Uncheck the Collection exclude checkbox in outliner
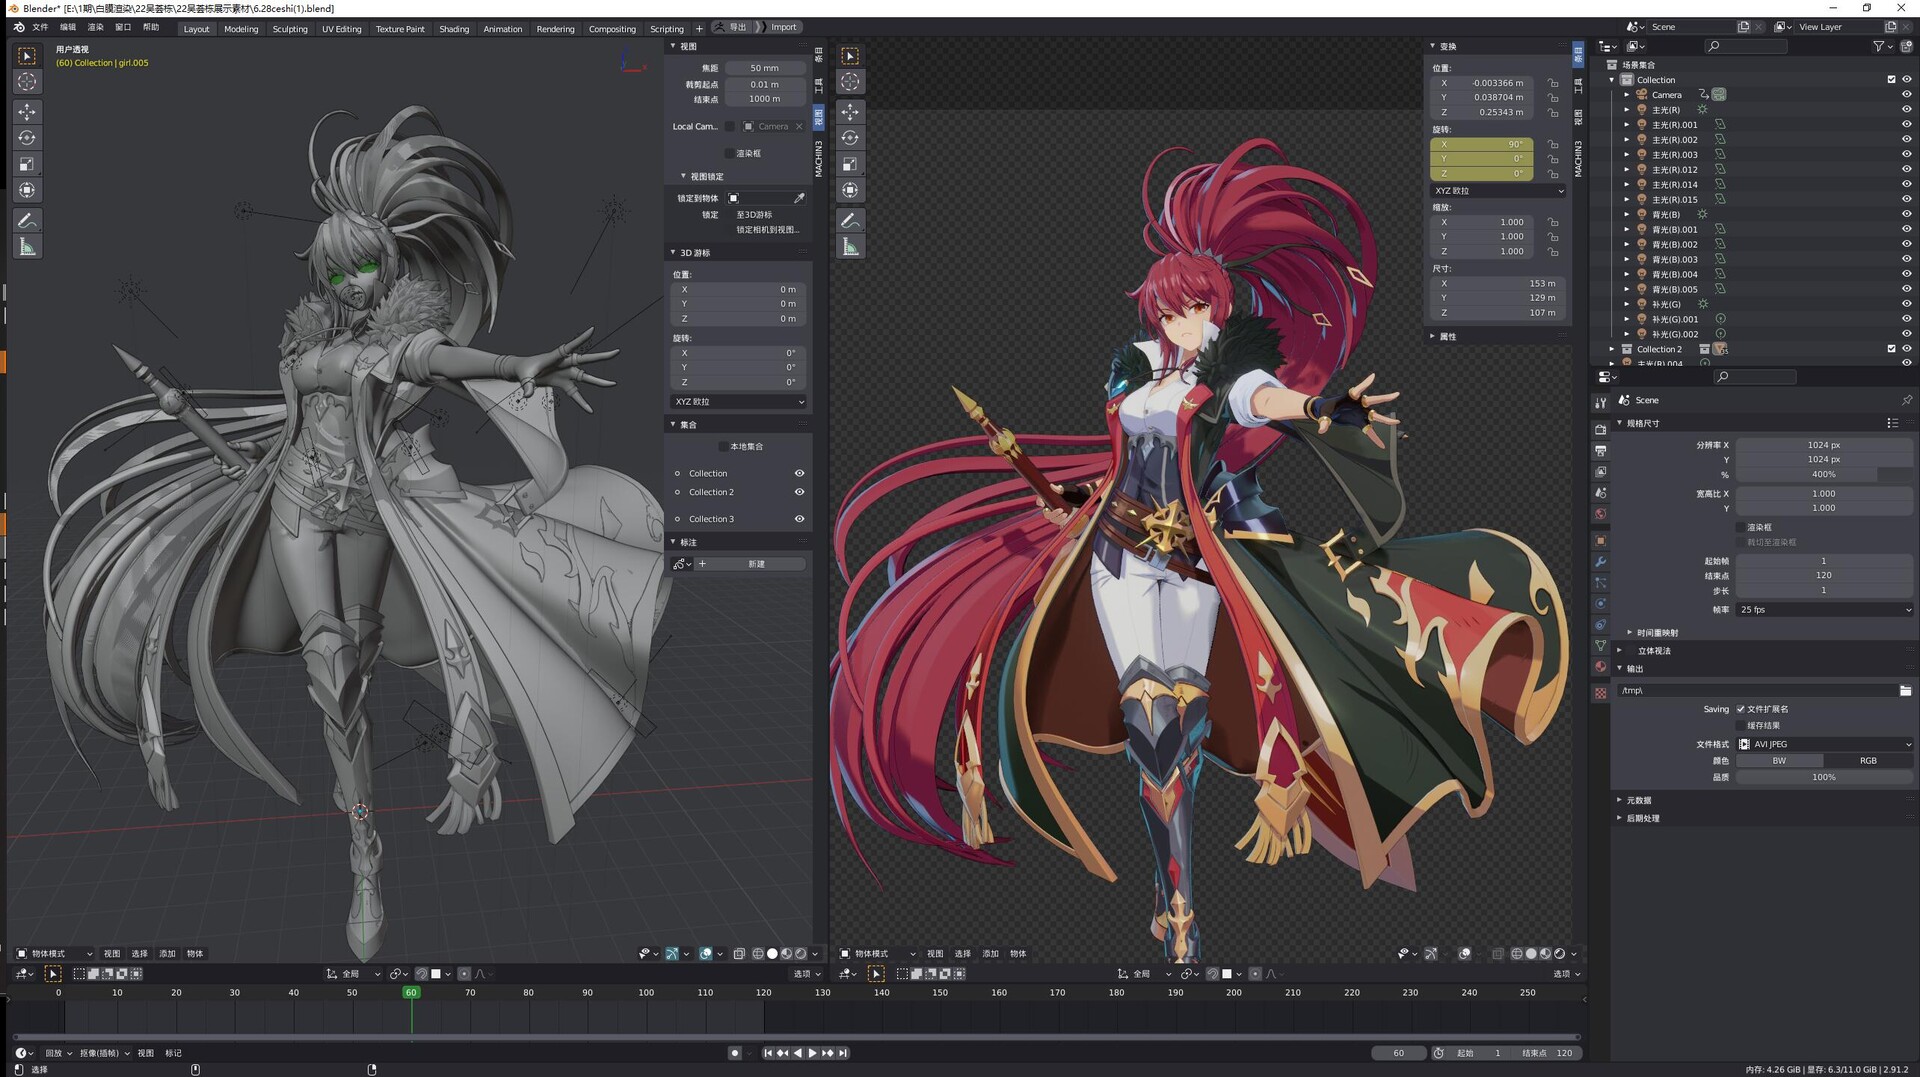Viewport: 1920px width, 1077px height. click(1891, 80)
